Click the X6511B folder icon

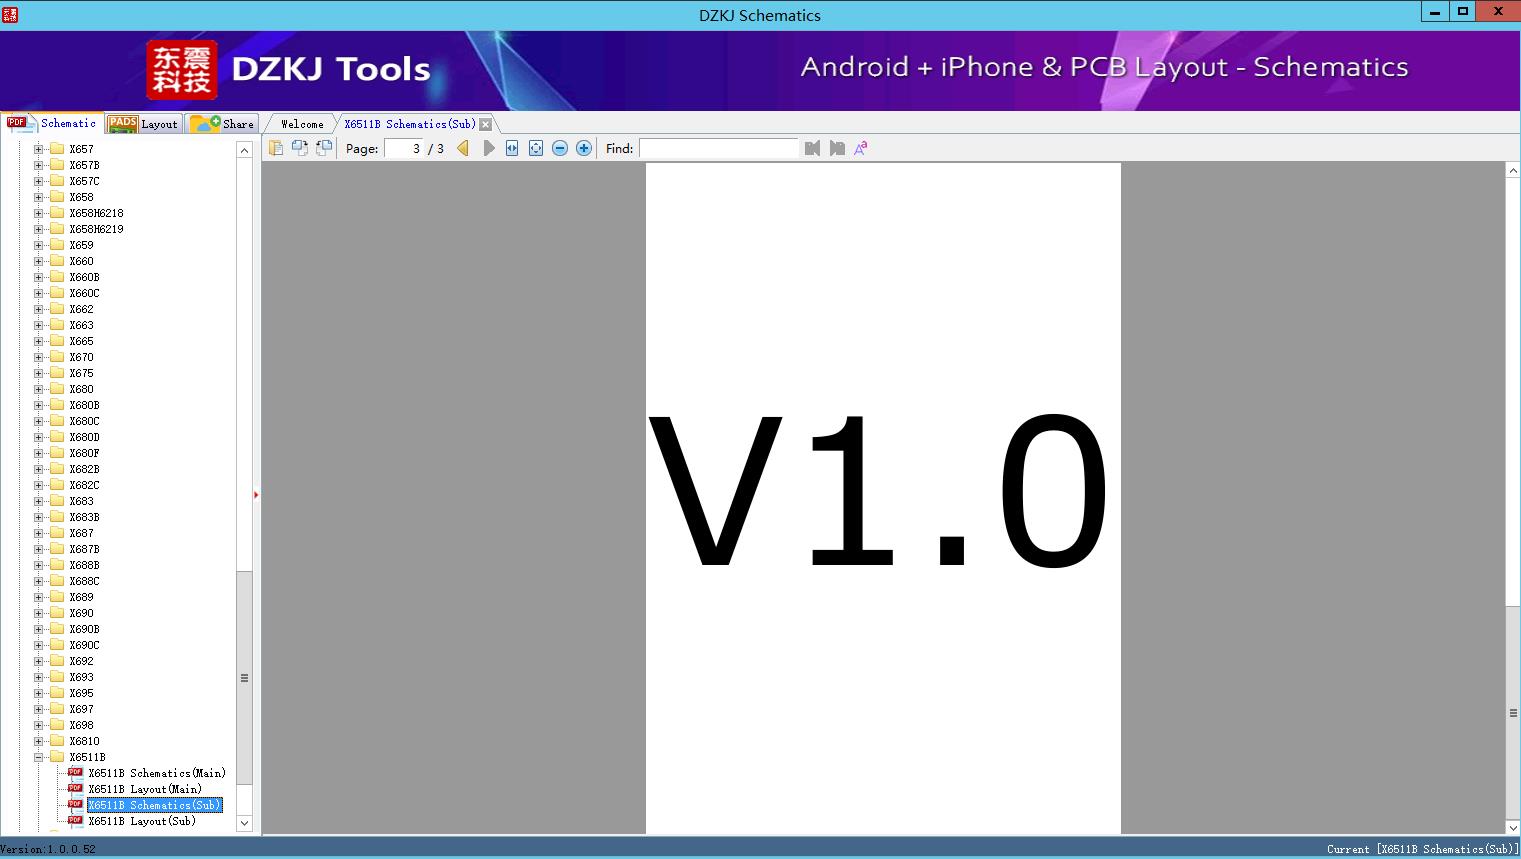[x=57, y=757]
